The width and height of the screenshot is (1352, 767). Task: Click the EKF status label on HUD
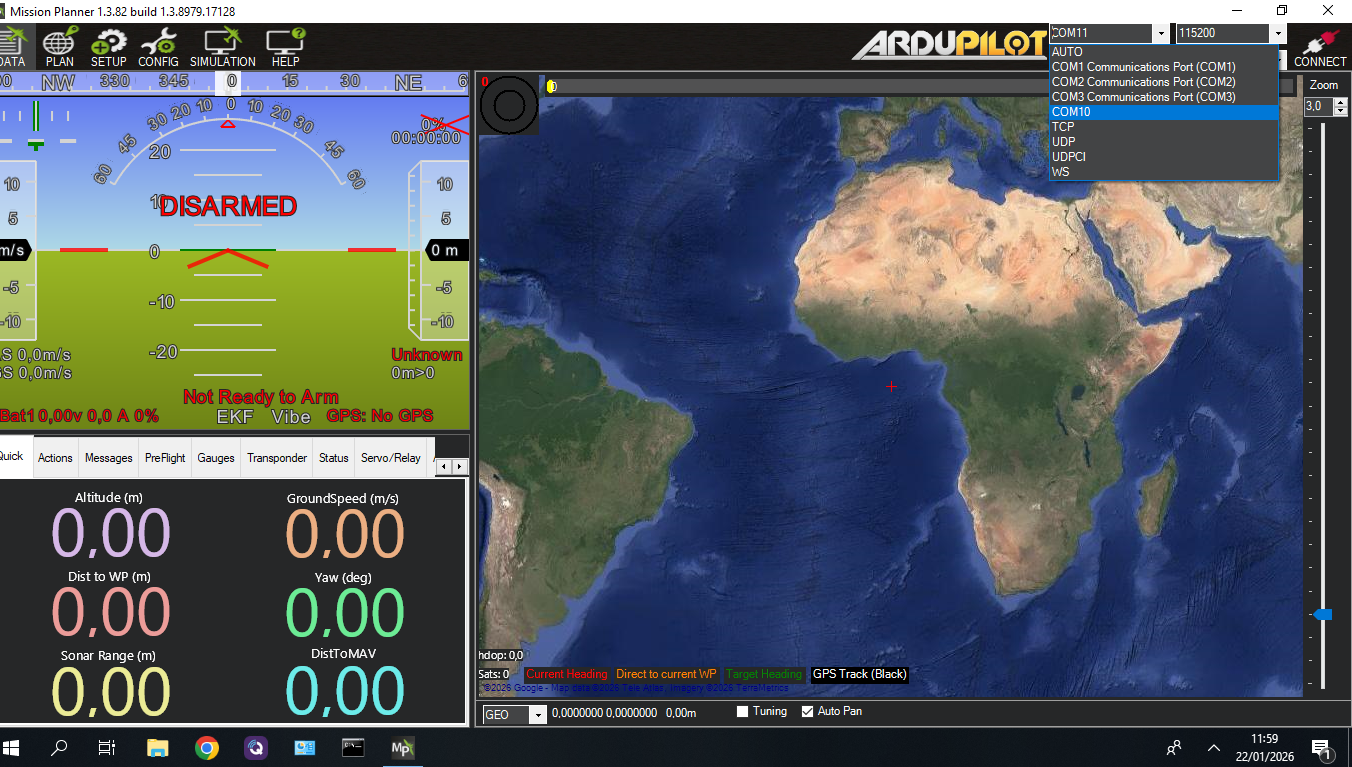(236, 417)
